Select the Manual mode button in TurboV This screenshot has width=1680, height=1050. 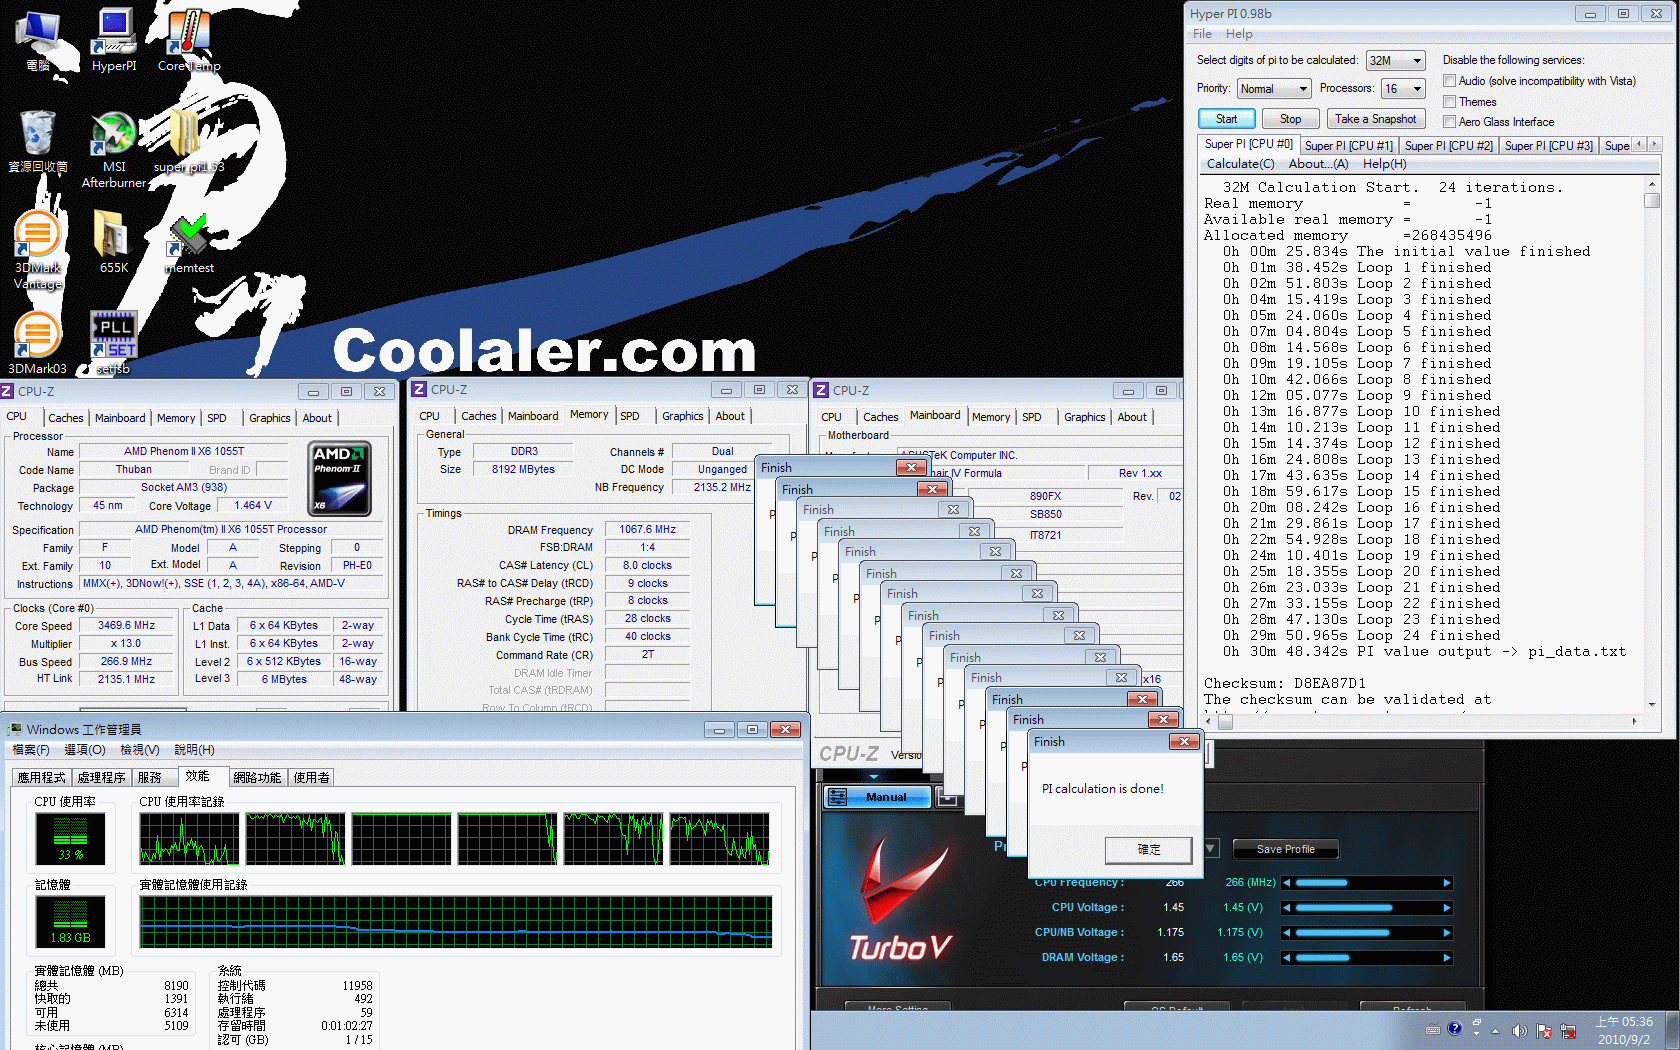coord(877,797)
